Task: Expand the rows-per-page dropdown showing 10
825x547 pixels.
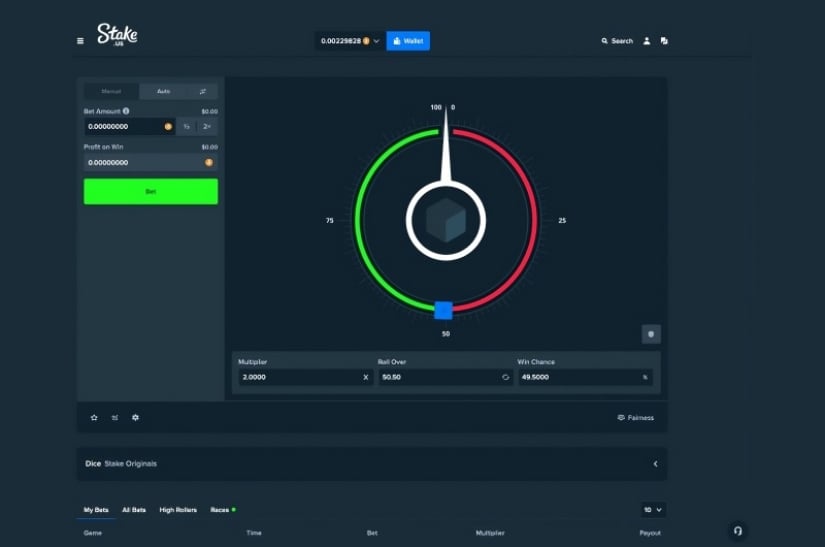Action: pyautogui.click(x=653, y=510)
